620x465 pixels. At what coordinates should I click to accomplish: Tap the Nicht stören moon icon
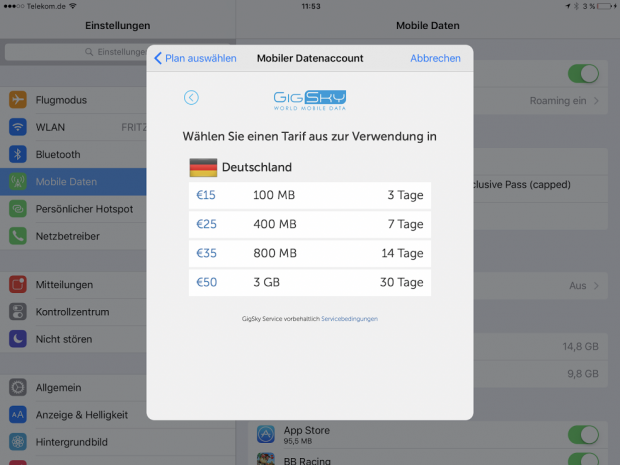pyautogui.click(x=18, y=339)
